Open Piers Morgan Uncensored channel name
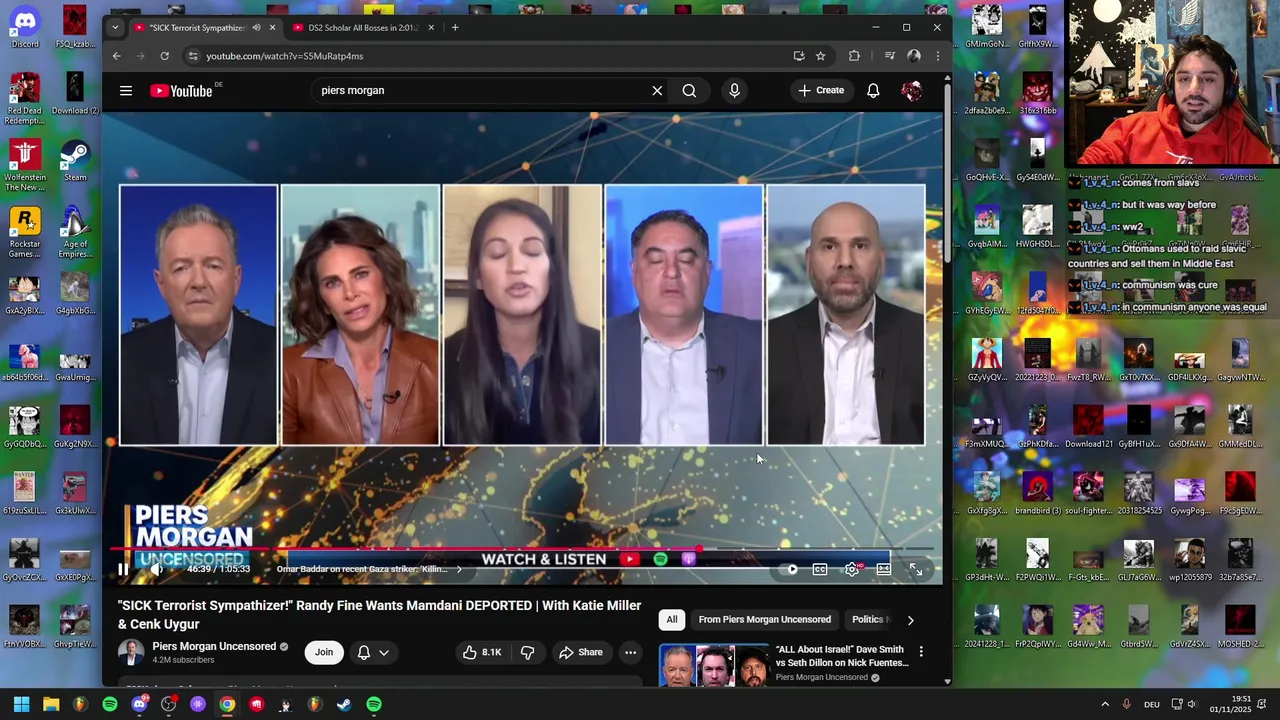The image size is (1280, 720). (x=213, y=647)
